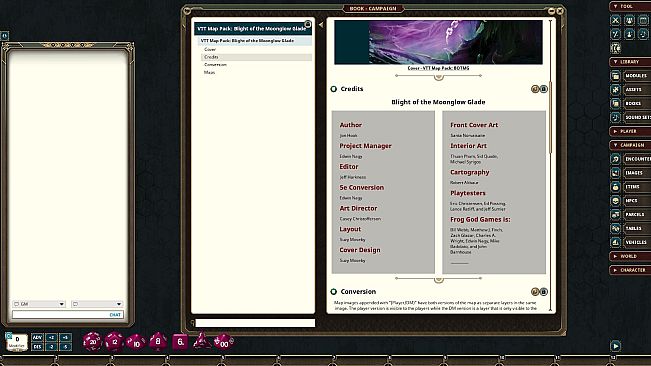Collapse the book index with left arrow
The image size is (651, 366).
(321, 25)
